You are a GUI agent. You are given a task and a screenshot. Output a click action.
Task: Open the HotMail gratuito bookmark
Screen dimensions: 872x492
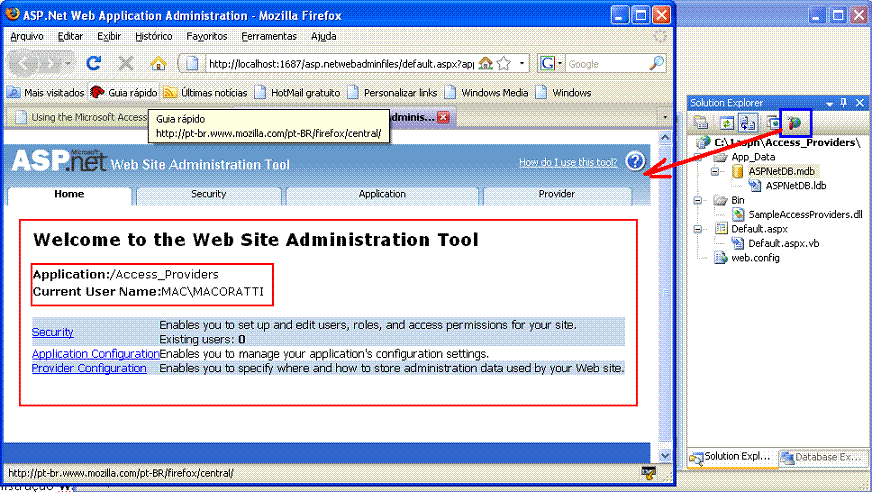coord(297,92)
